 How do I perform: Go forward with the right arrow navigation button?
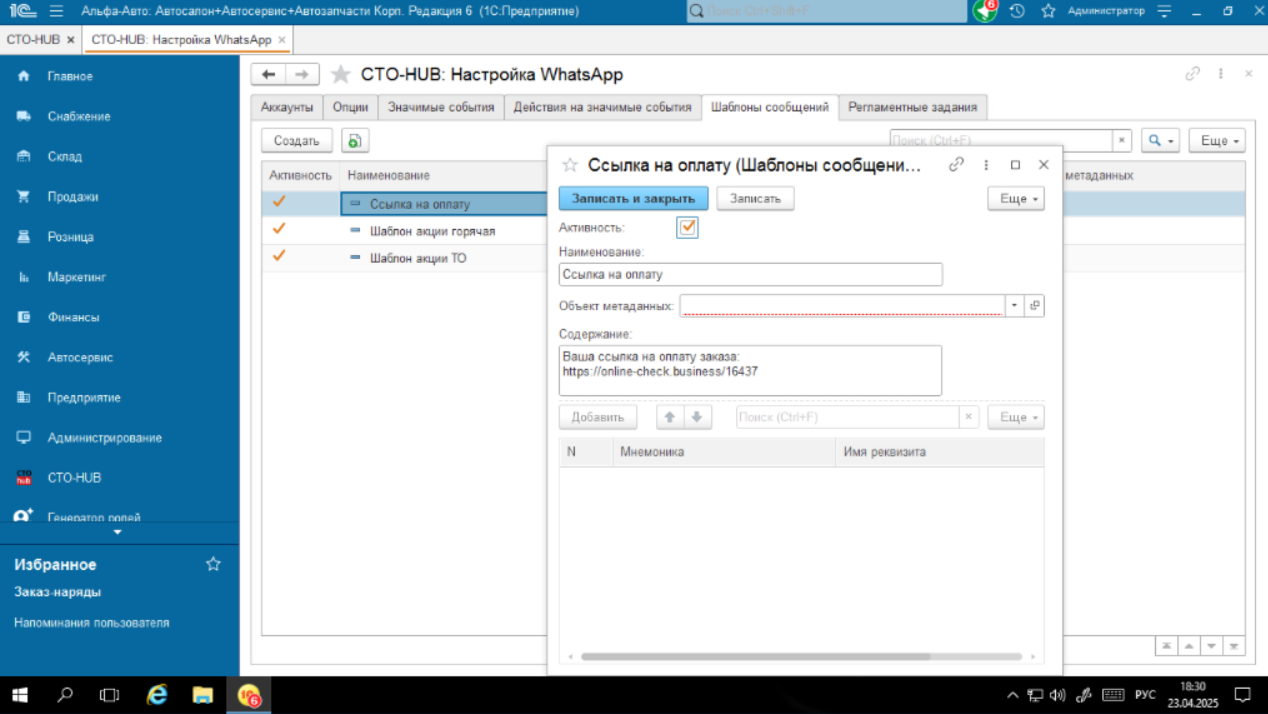pos(302,74)
